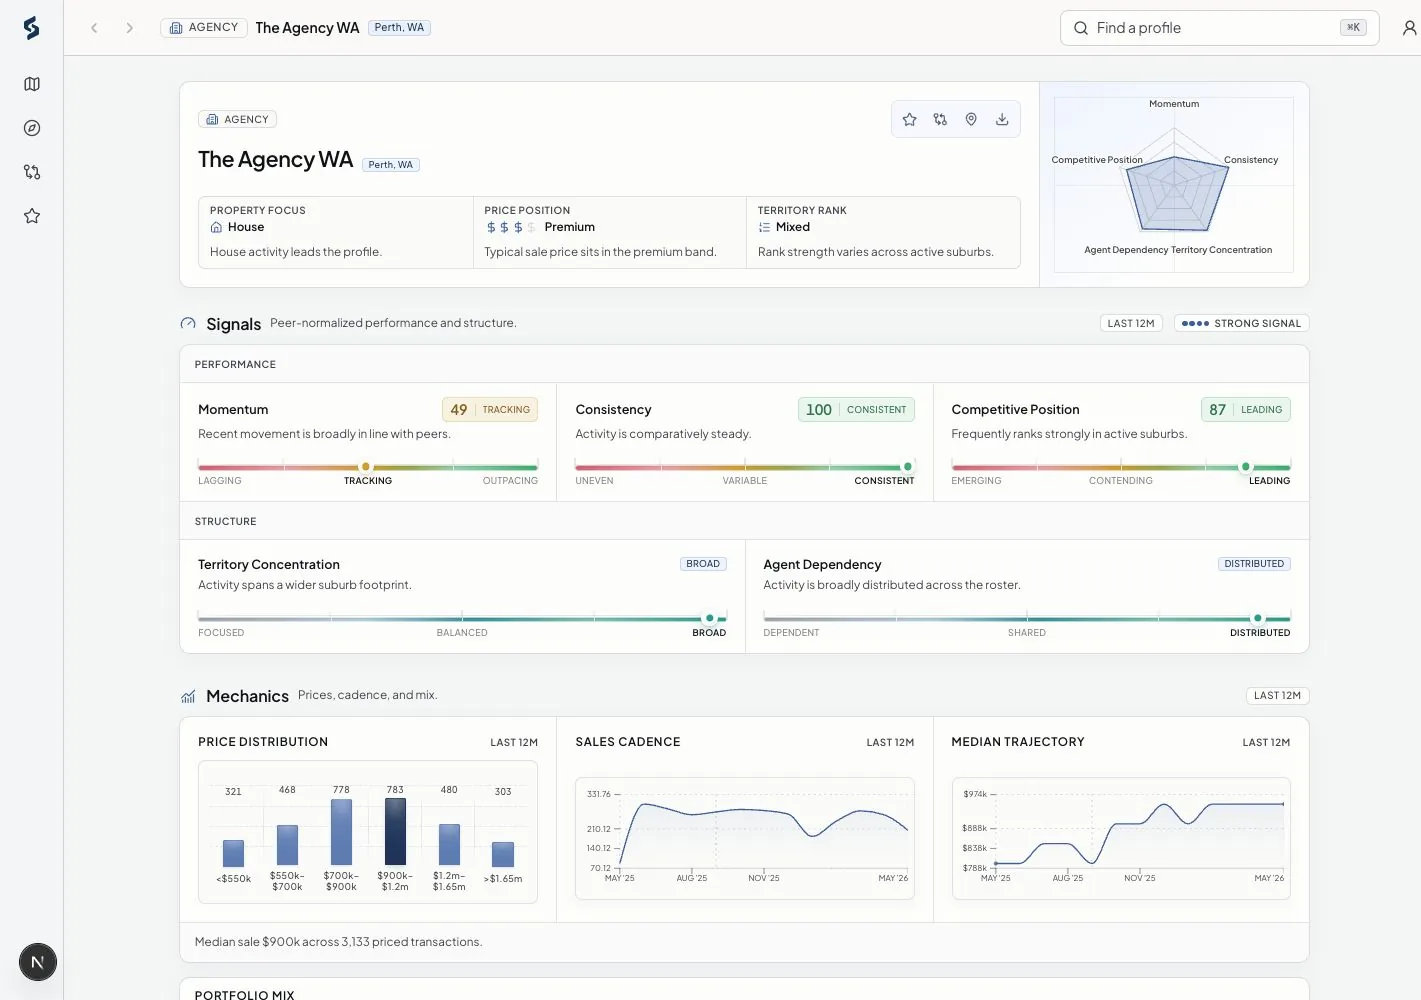The height and width of the screenshot is (1000, 1421).
Task: Open the user account icon
Action: coord(1409,28)
